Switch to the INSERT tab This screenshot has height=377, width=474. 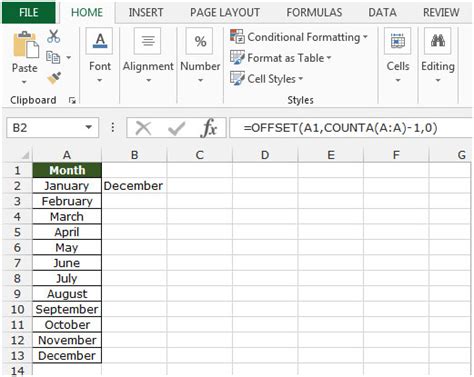pyautogui.click(x=146, y=12)
